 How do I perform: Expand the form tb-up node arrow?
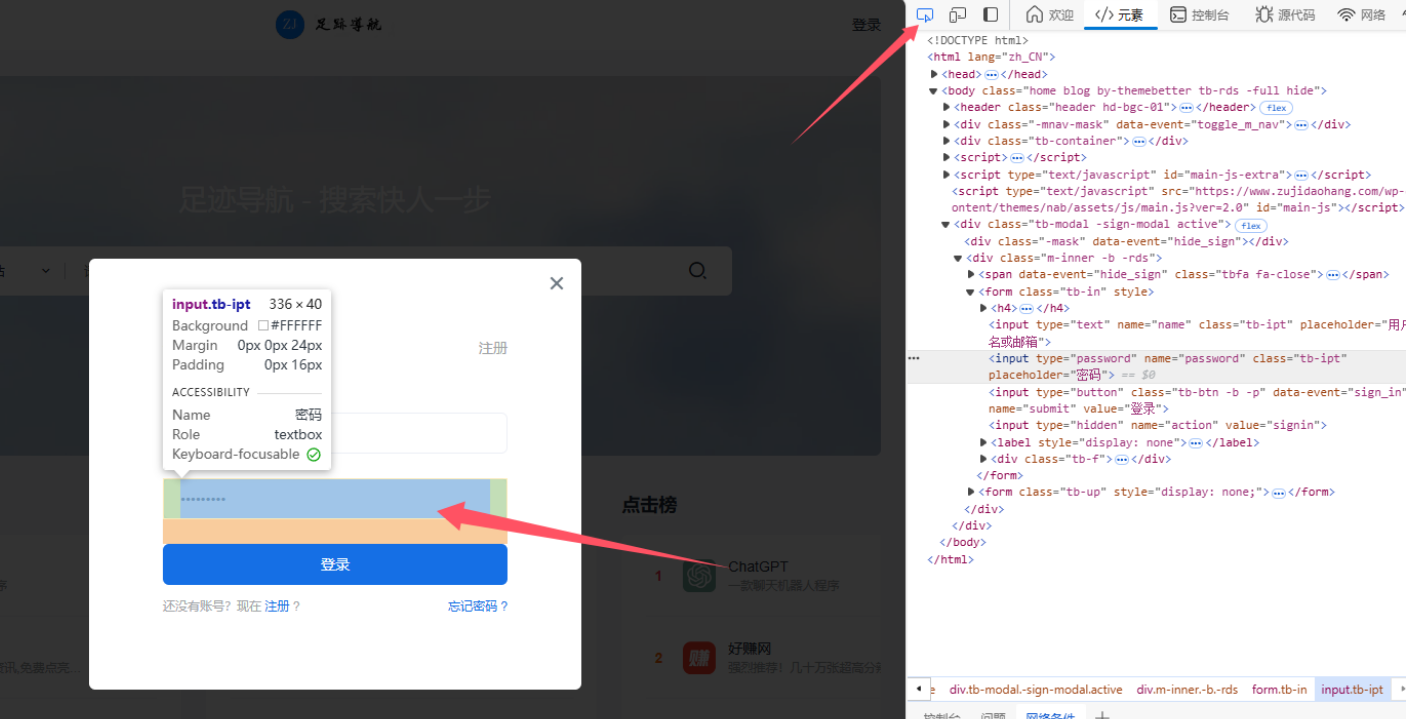972,492
